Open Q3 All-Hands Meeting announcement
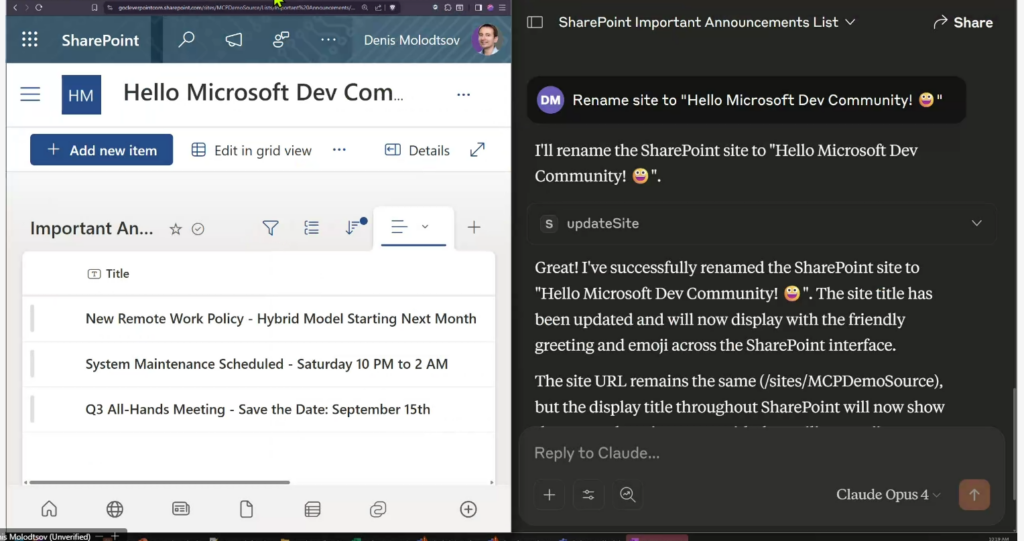 coord(258,410)
